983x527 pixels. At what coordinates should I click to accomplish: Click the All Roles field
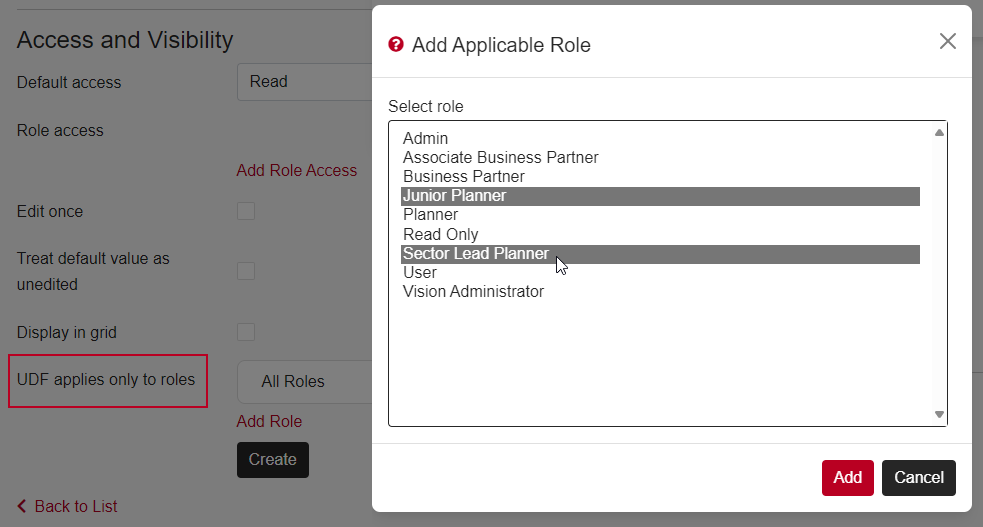click(305, 382)
